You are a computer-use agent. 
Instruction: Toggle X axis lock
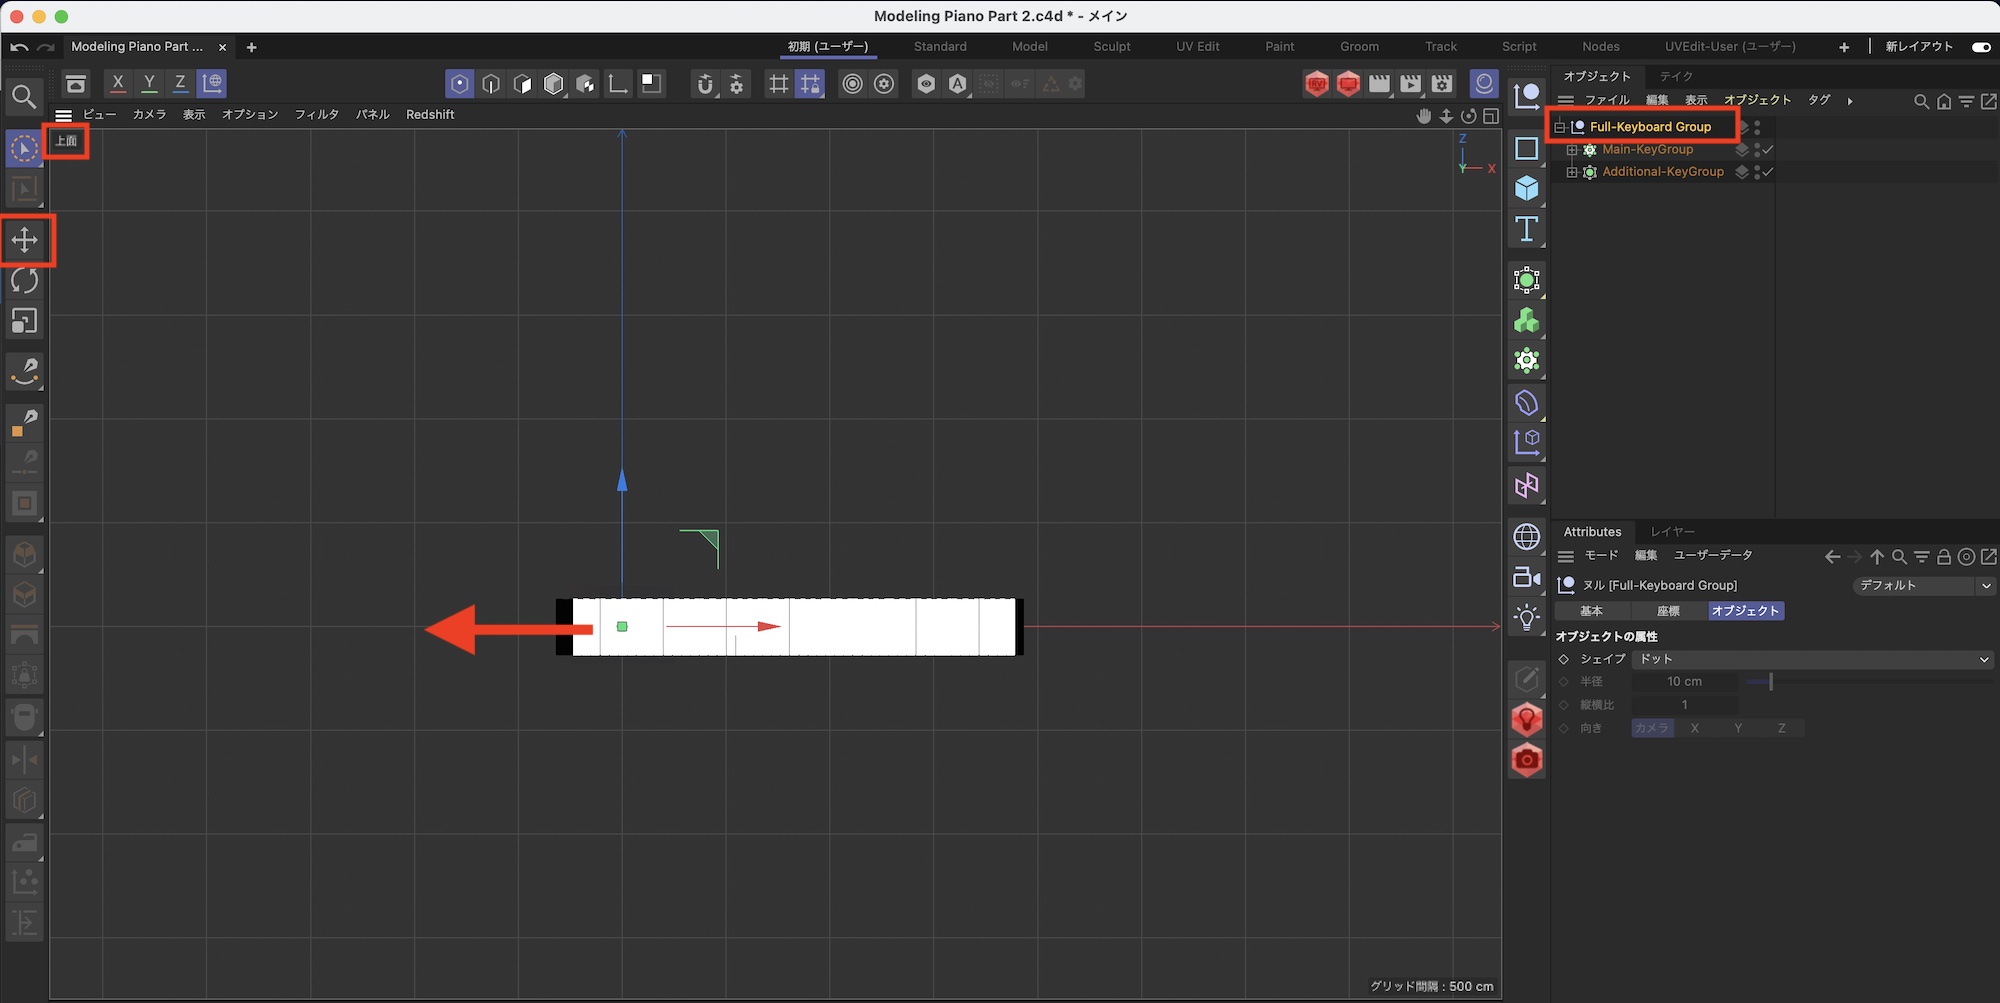(x=118, y=83)
